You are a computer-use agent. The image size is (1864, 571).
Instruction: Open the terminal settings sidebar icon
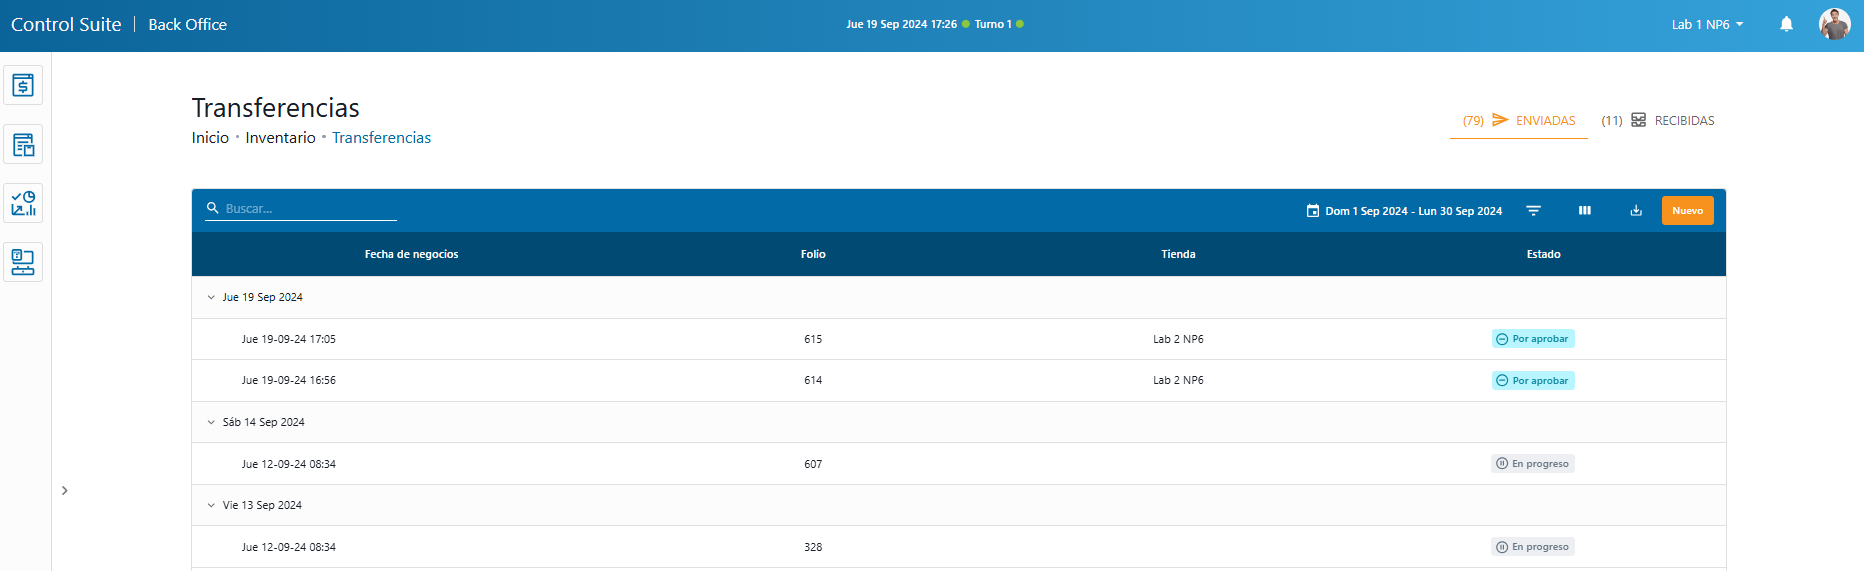tap(23, 262)
